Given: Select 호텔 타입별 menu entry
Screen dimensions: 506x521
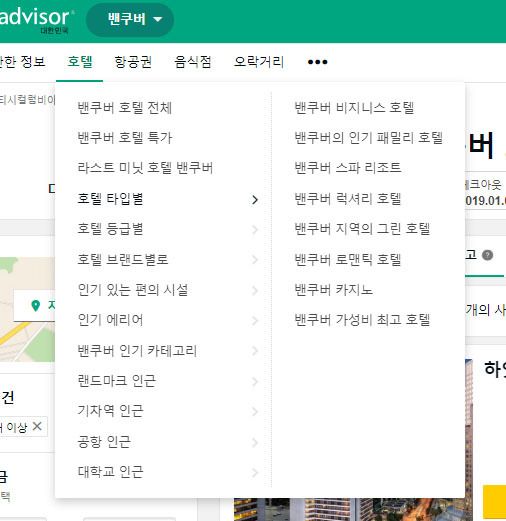Looking at the screenshot, I should [x=110, y=199].
